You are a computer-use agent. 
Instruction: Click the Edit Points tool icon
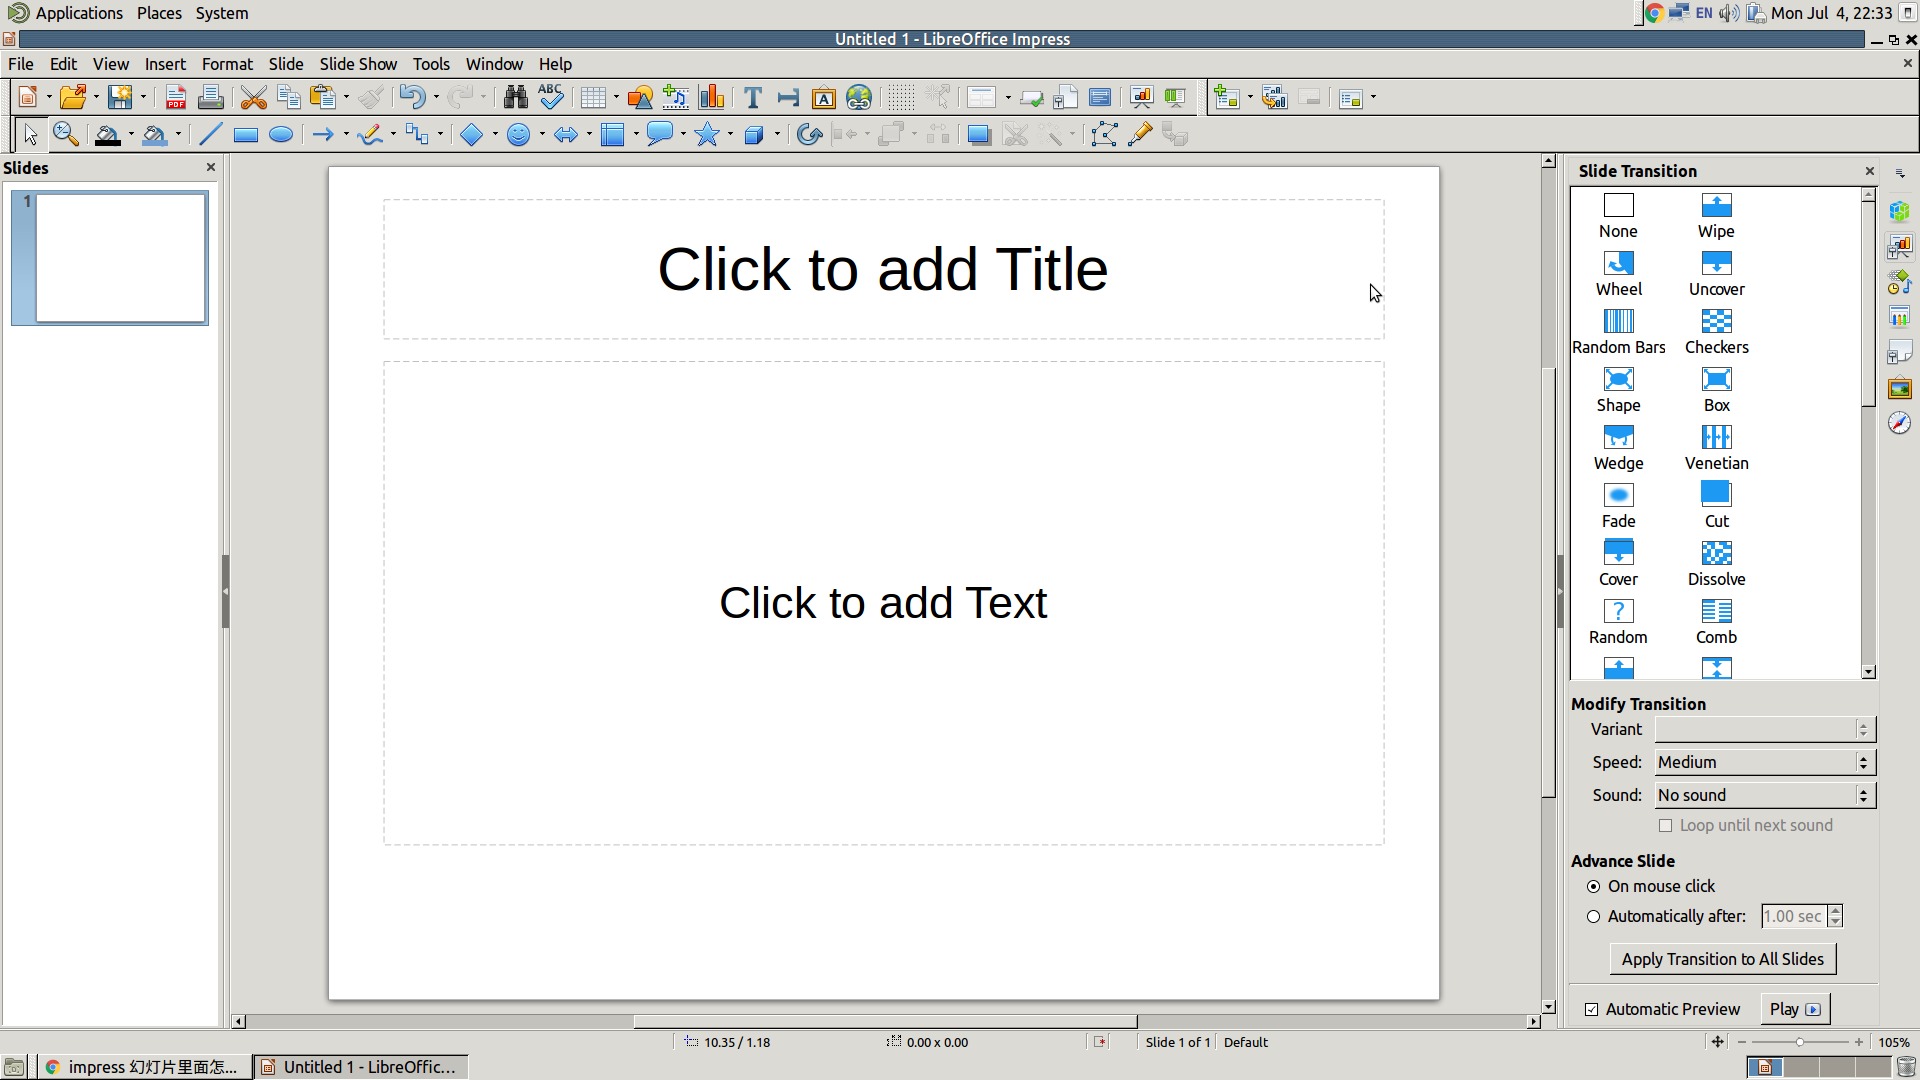coord(1104,135)
